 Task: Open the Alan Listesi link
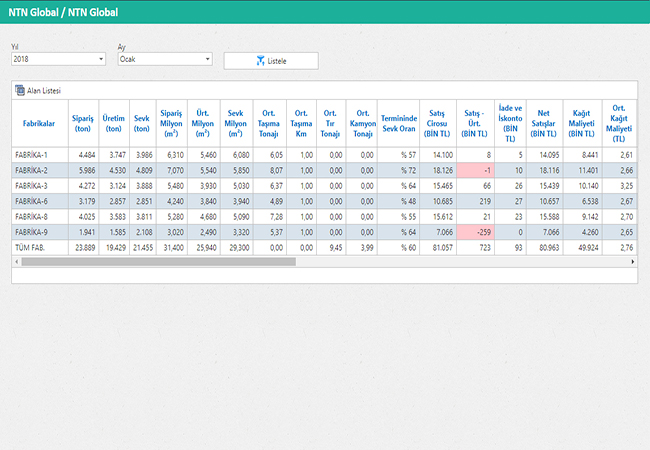44,90
